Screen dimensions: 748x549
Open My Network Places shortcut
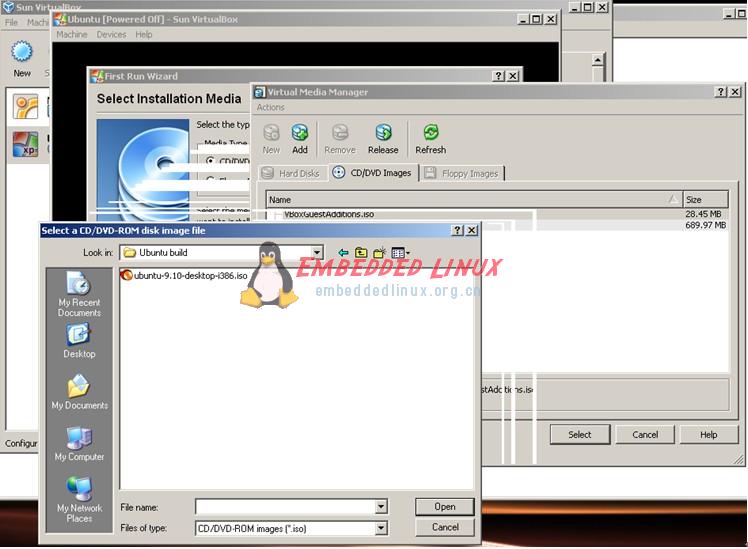tap(79, 499)
